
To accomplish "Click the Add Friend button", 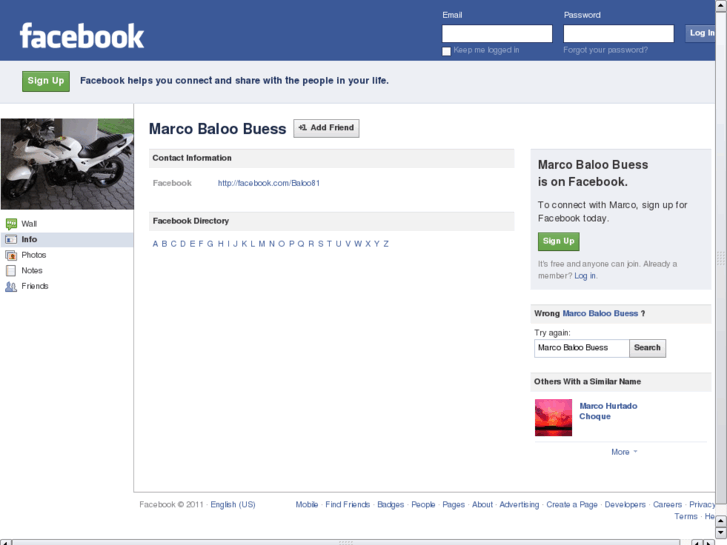I will (x=326, y=128).
